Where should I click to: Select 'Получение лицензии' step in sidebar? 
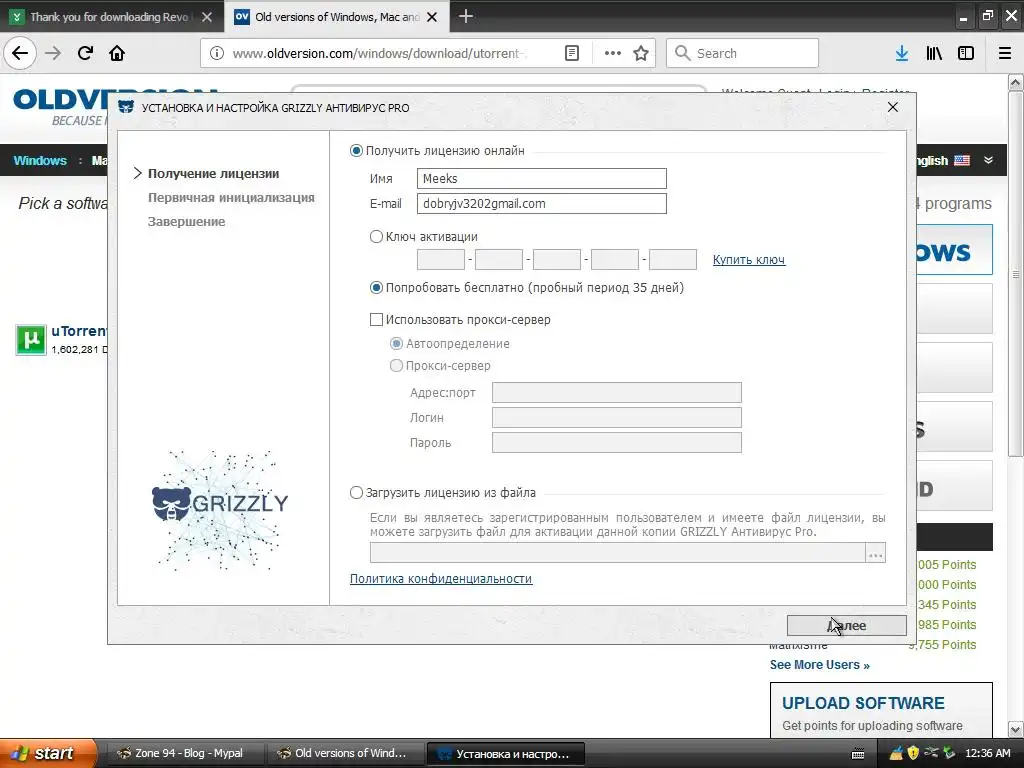click(214, 174)
